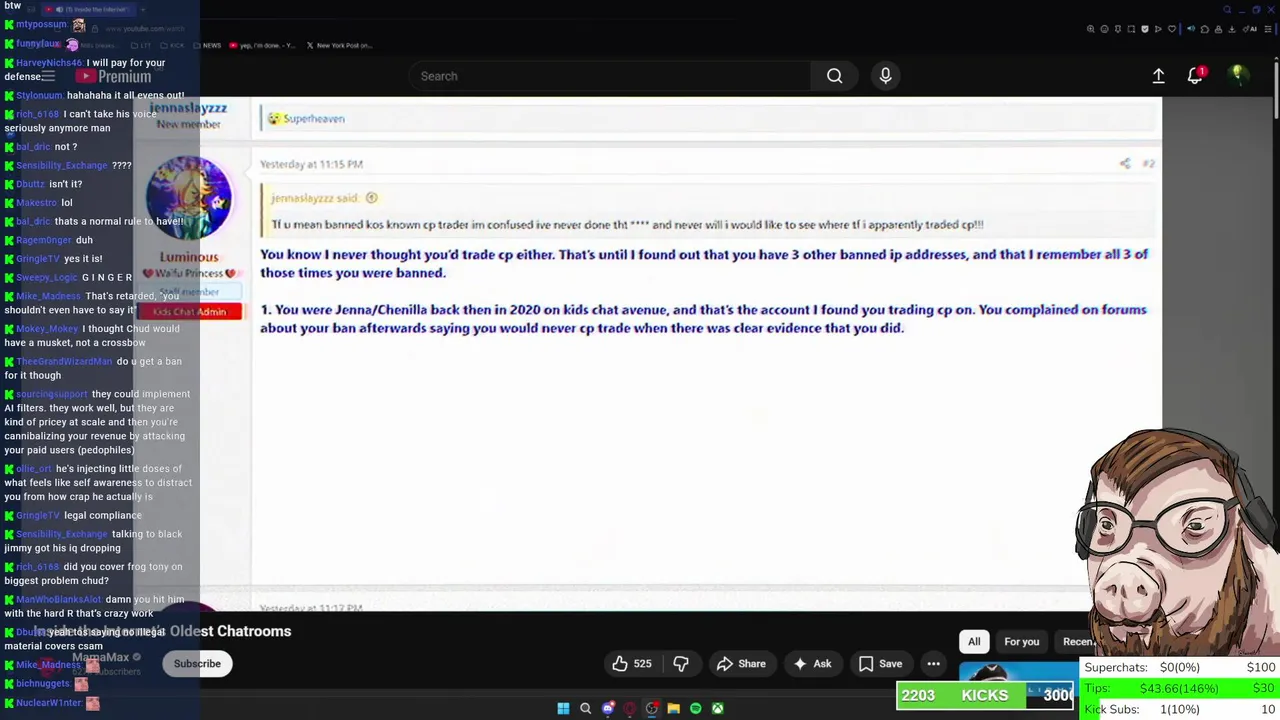The width and height of the screenshot is (1280, 720).
Task: Save the video to a playlist
Action: pos(880,664)
